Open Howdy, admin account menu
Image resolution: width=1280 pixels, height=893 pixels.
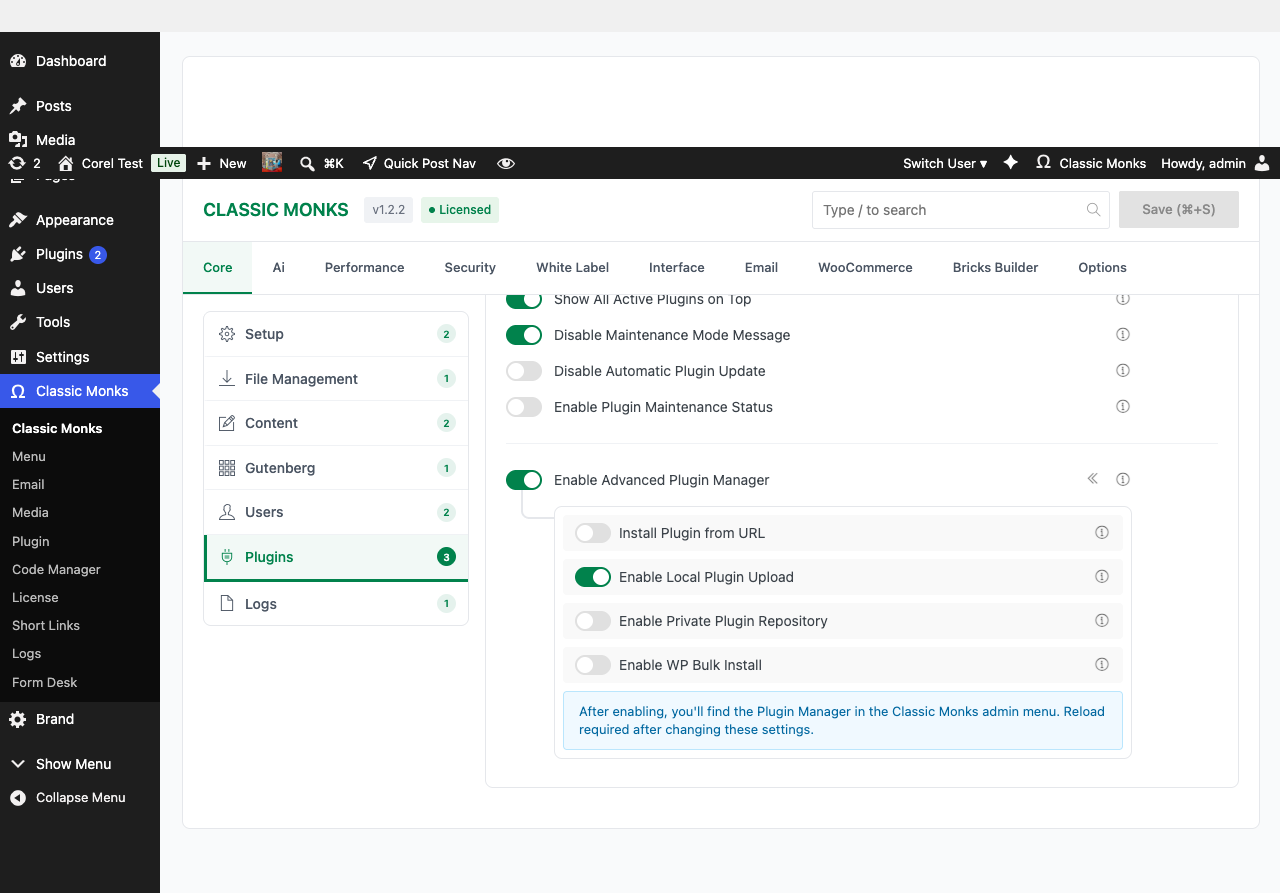pyautogui.click(x=1215, y=163)
